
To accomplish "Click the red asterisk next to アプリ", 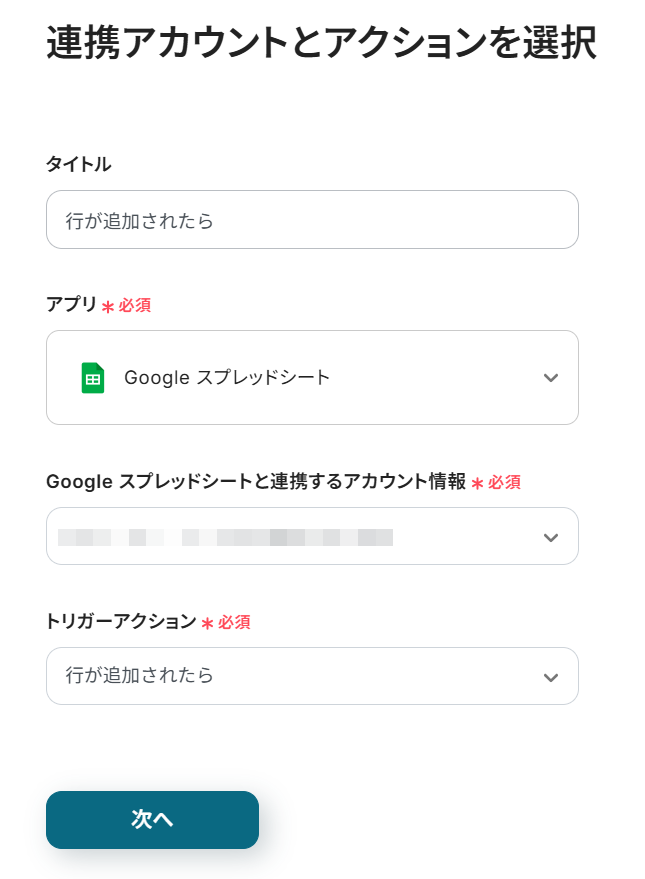I will (x=108, y=307).
